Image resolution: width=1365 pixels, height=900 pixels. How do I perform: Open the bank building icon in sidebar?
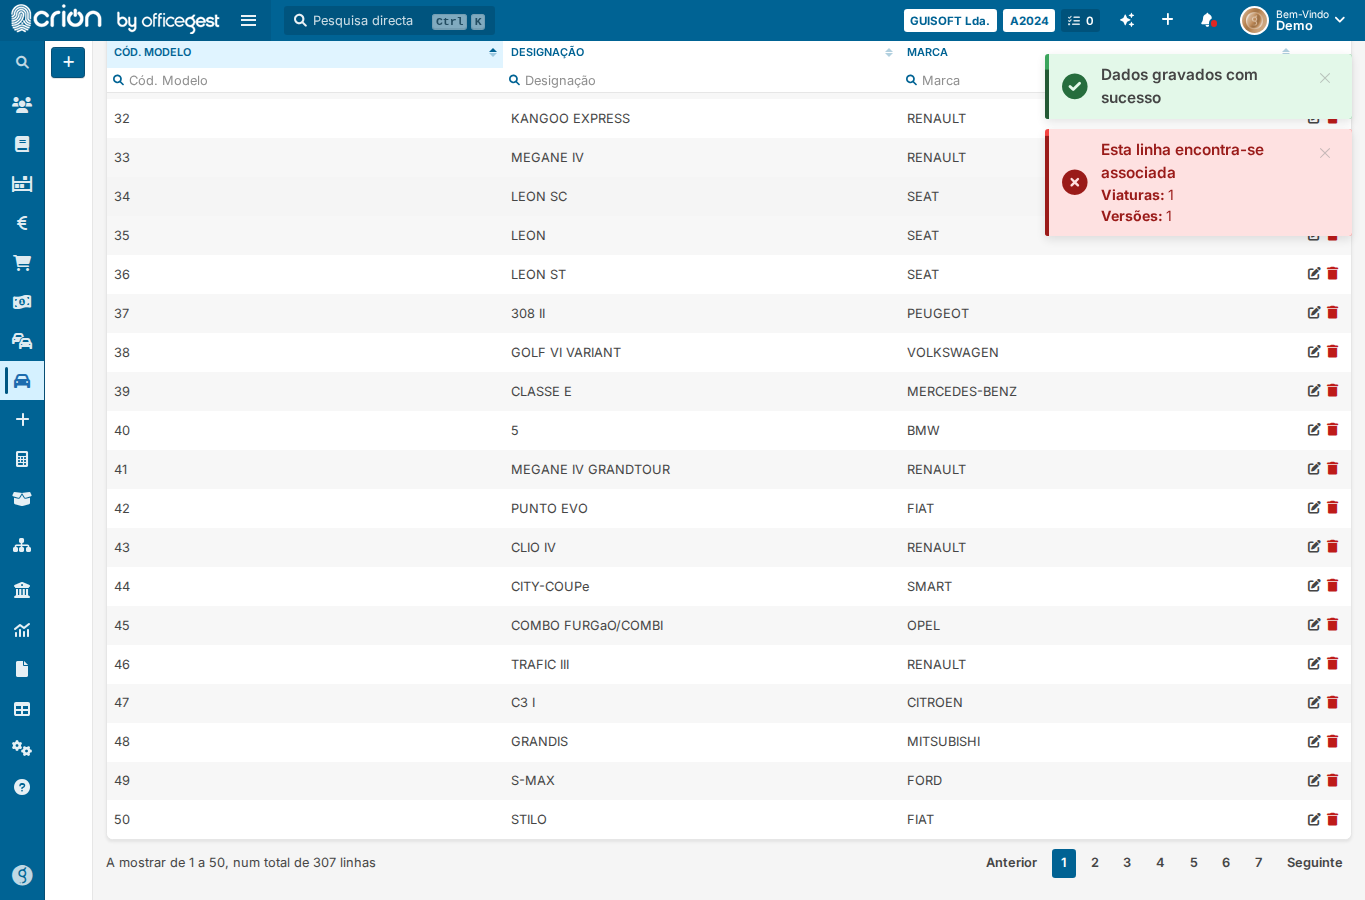point(22,590)
